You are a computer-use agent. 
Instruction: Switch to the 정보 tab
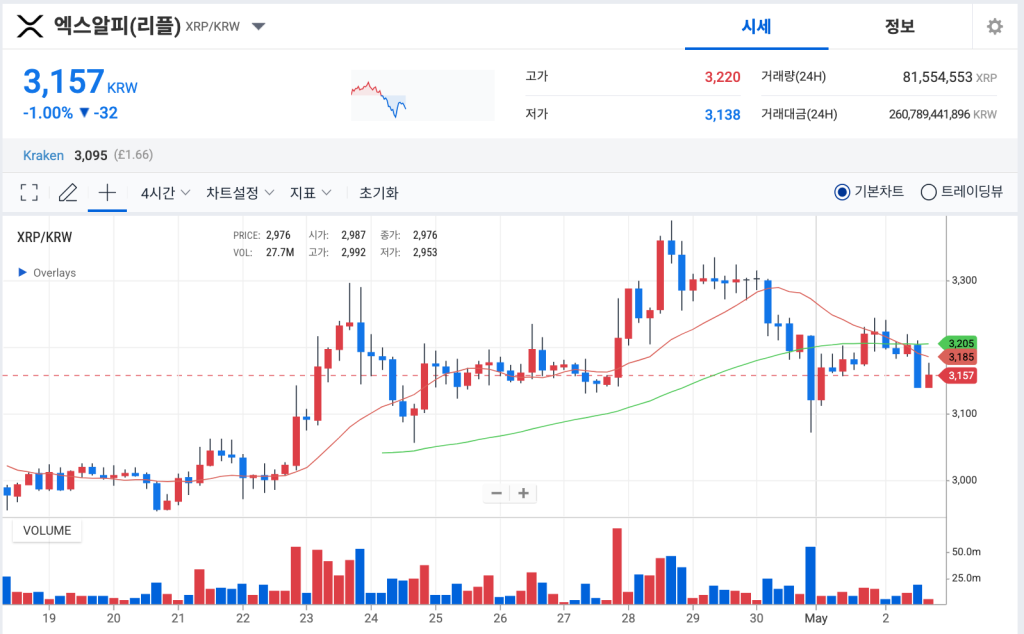[899, 27]
